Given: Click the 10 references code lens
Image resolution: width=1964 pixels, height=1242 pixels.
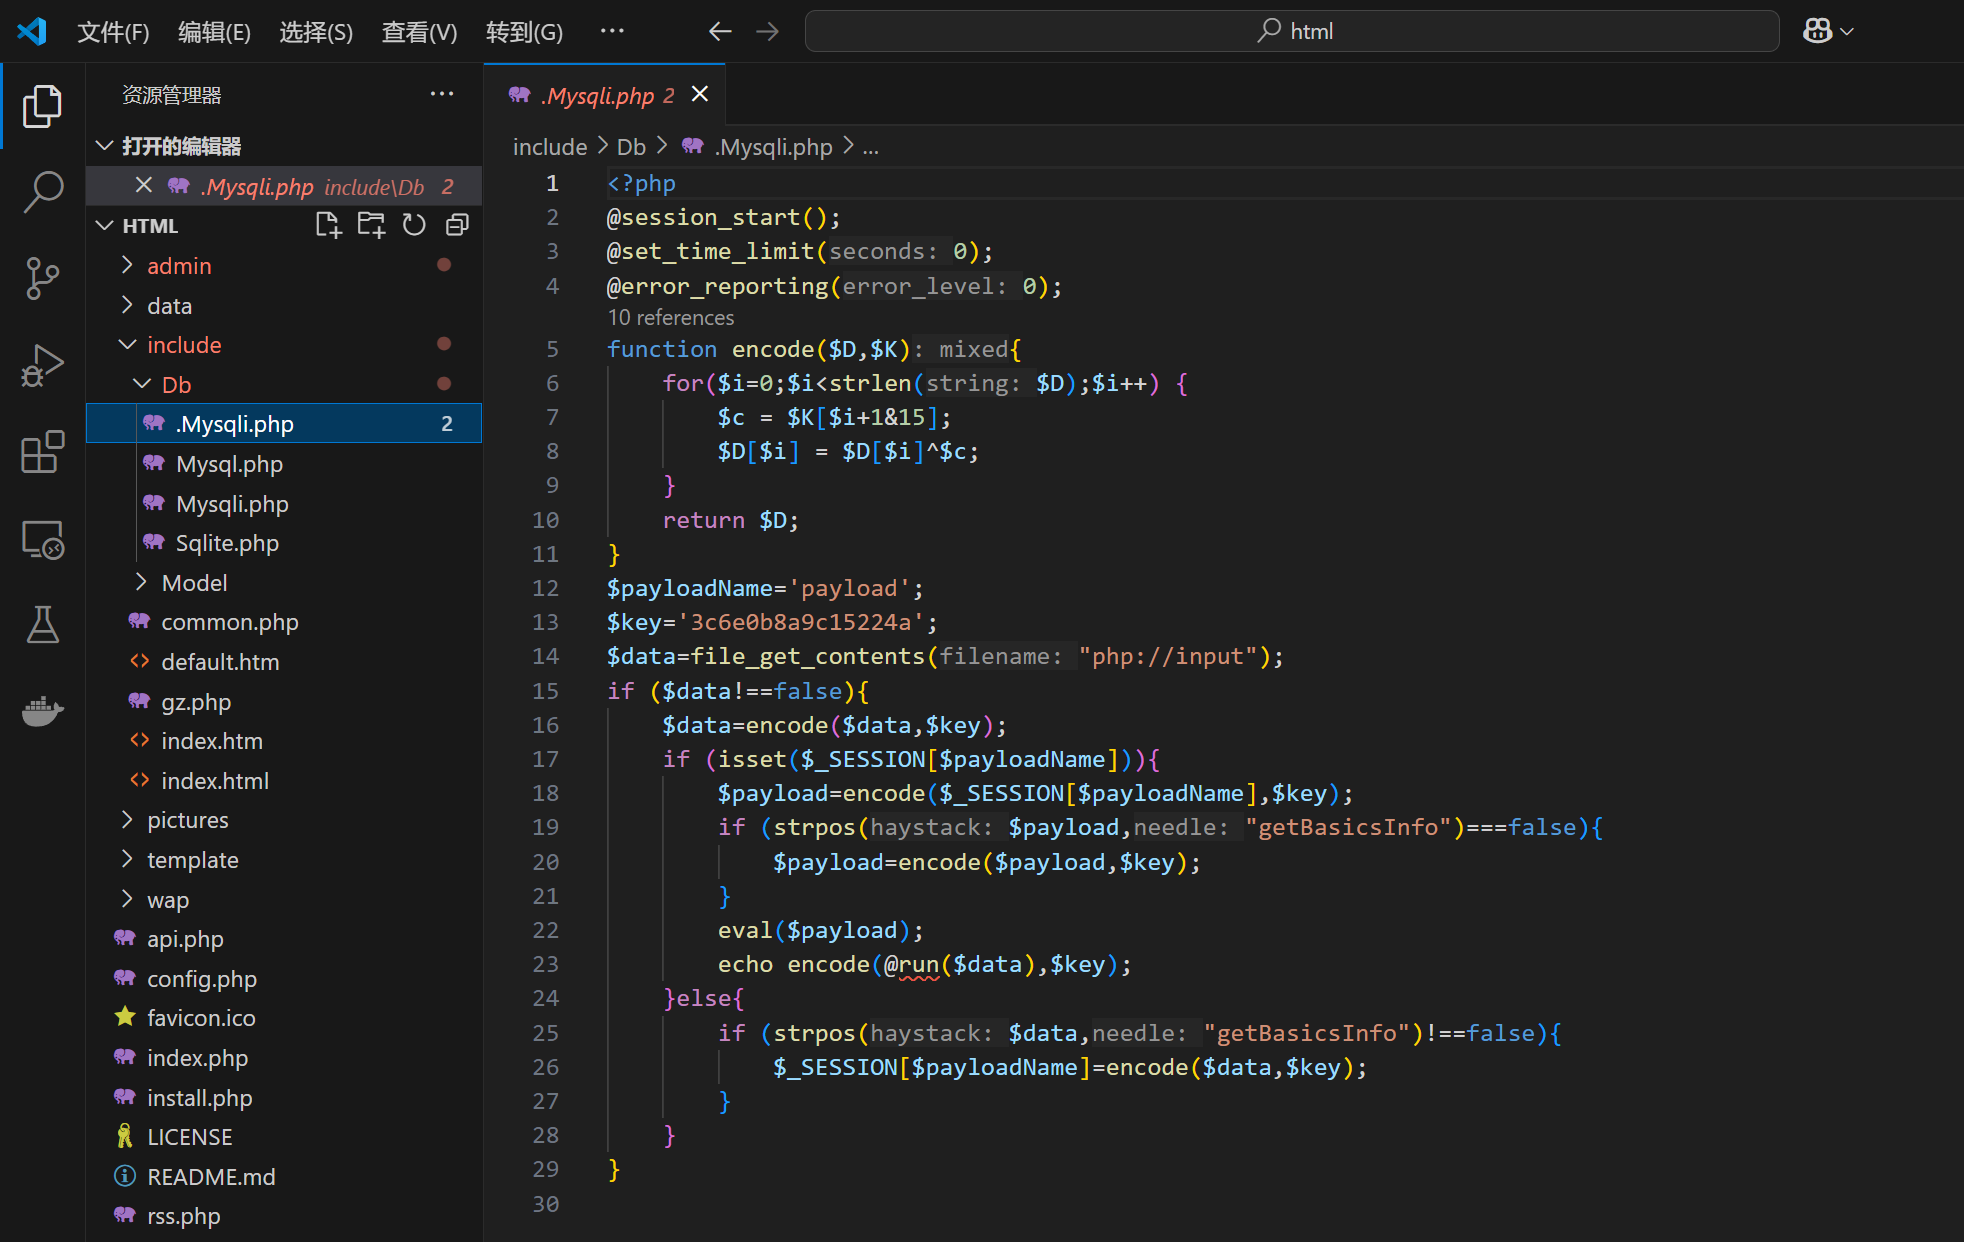Looking at the screenshot, I should coord(671,318).
